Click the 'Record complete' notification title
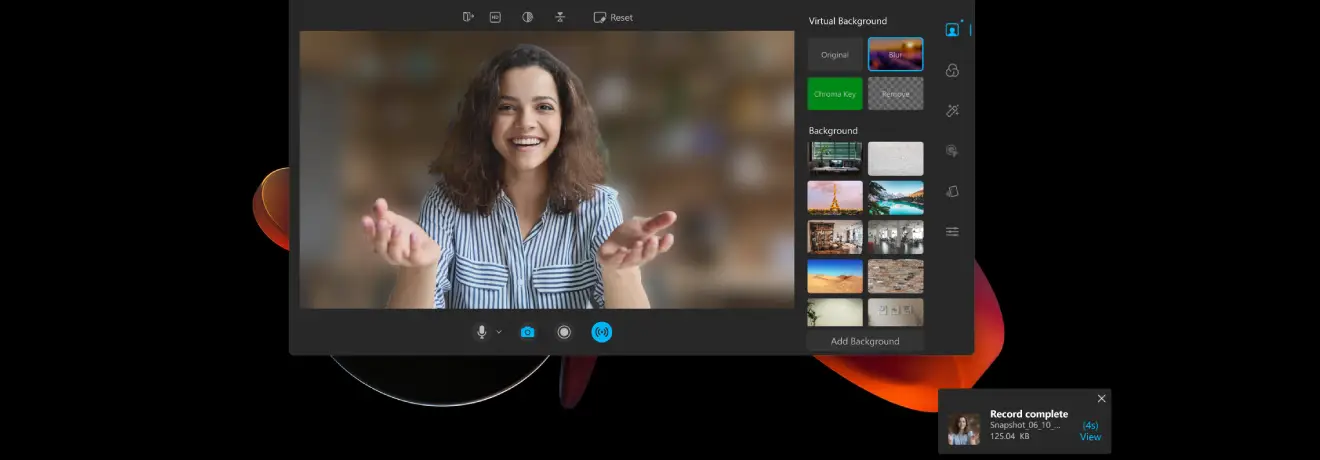The image size is (1320, 460). [1029, 414]
